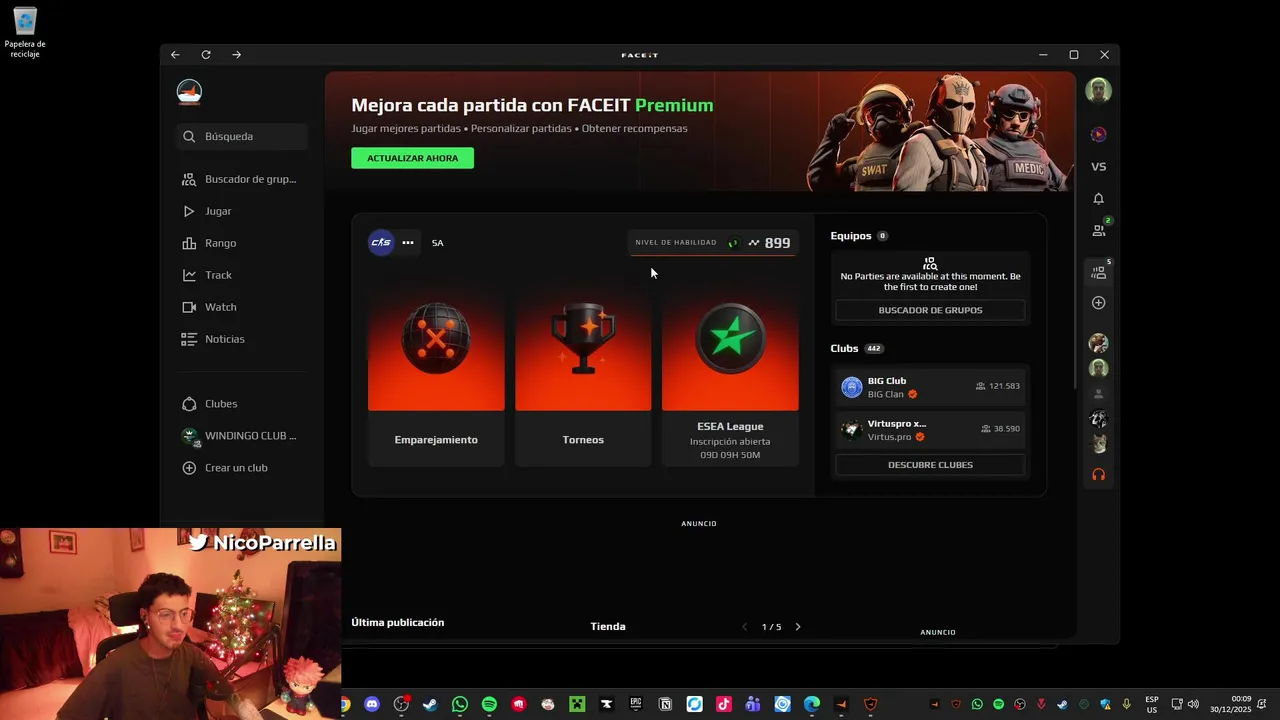1280x720 pixels.
Task: Click Última publicación heading
Action: click(x=398, y=622)
